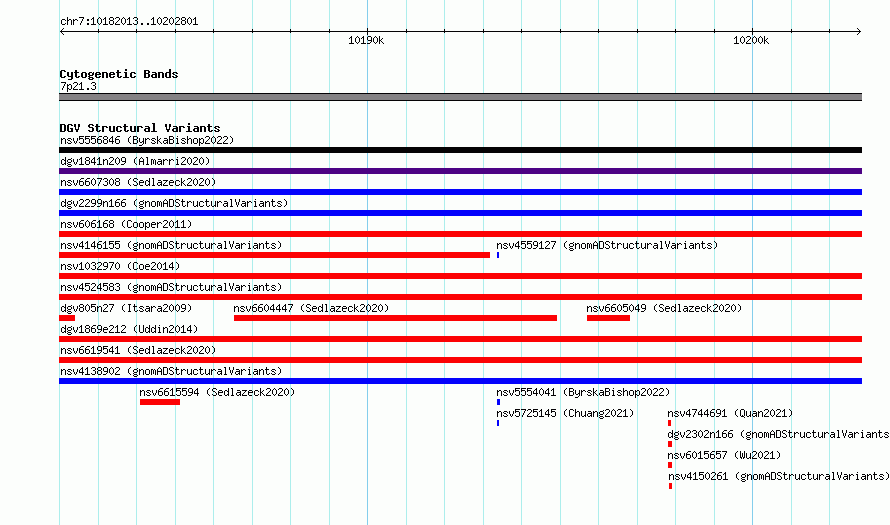The image size is (890, 525).
Task: Click small red marker under nsv6015657
Action: [670, 465]
